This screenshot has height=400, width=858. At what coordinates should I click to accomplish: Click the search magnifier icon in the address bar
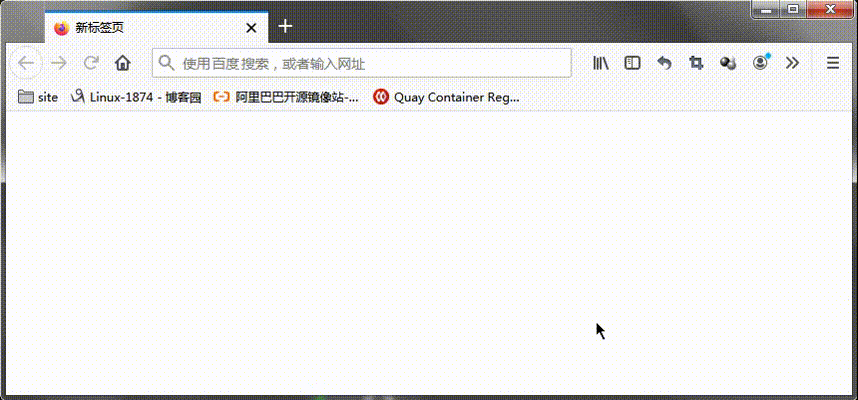click(166, 63)
